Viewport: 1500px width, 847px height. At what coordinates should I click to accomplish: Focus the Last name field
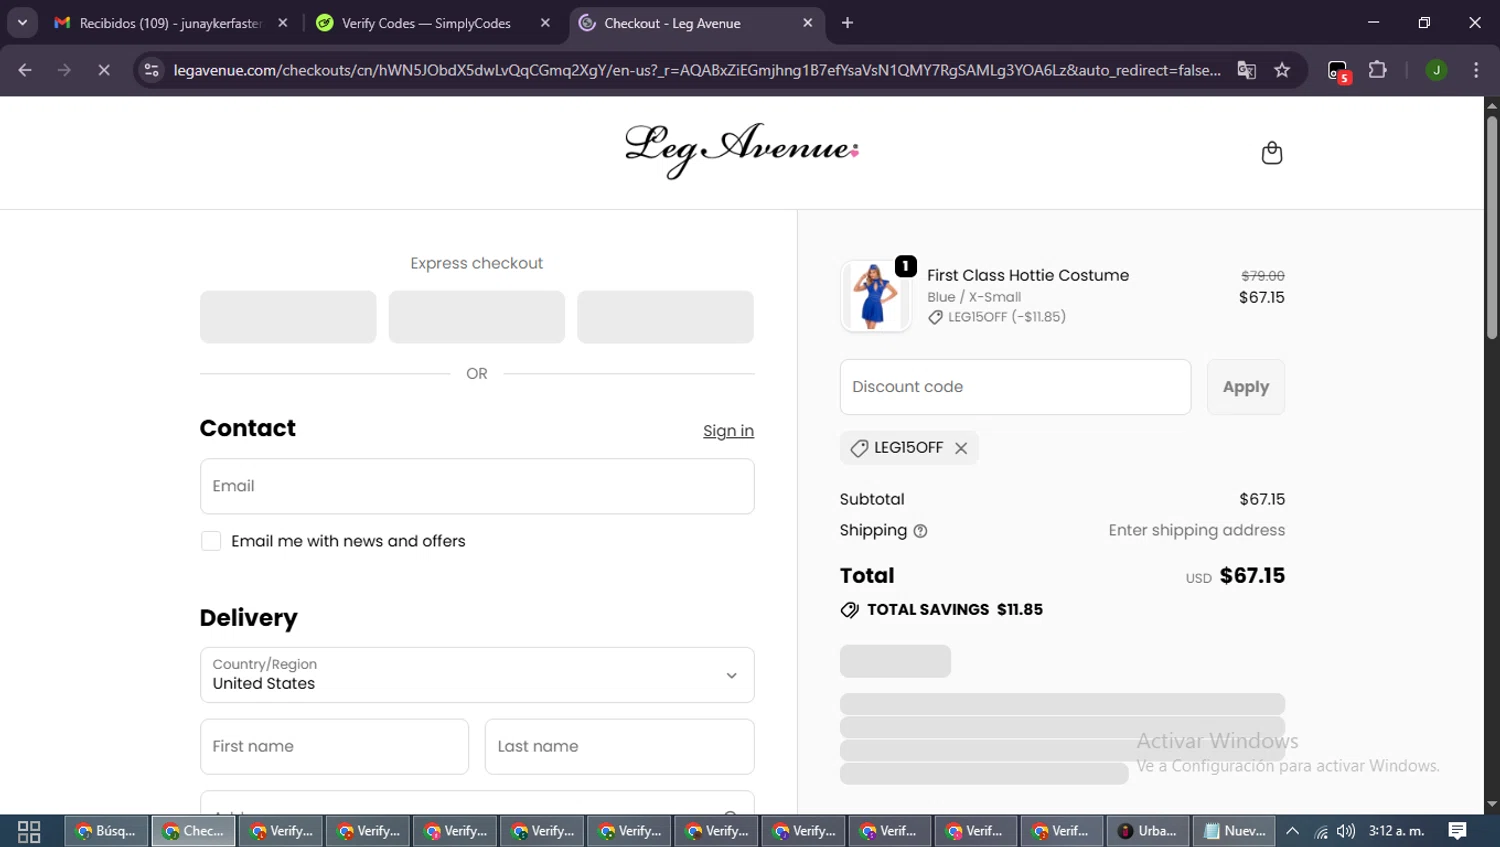[x=619, y=746]
